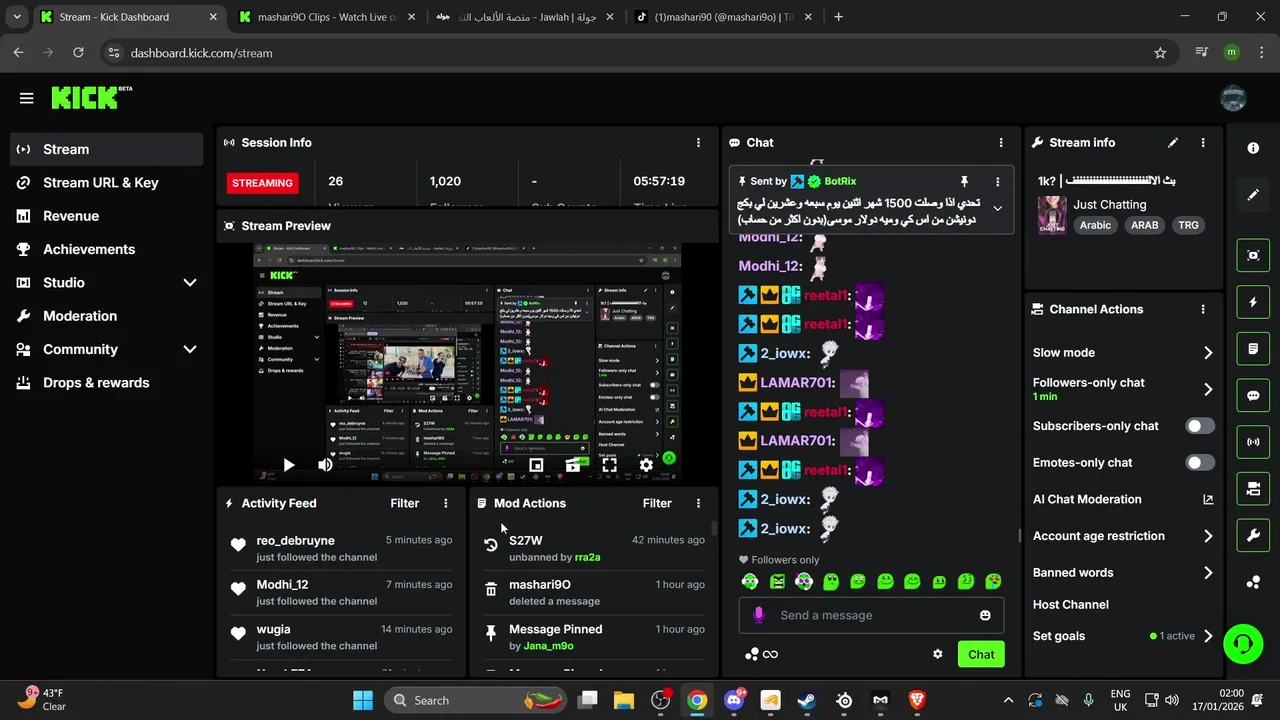Select Stream in the sidebar
1280x720 pixels.
click(x=106, y=149)
